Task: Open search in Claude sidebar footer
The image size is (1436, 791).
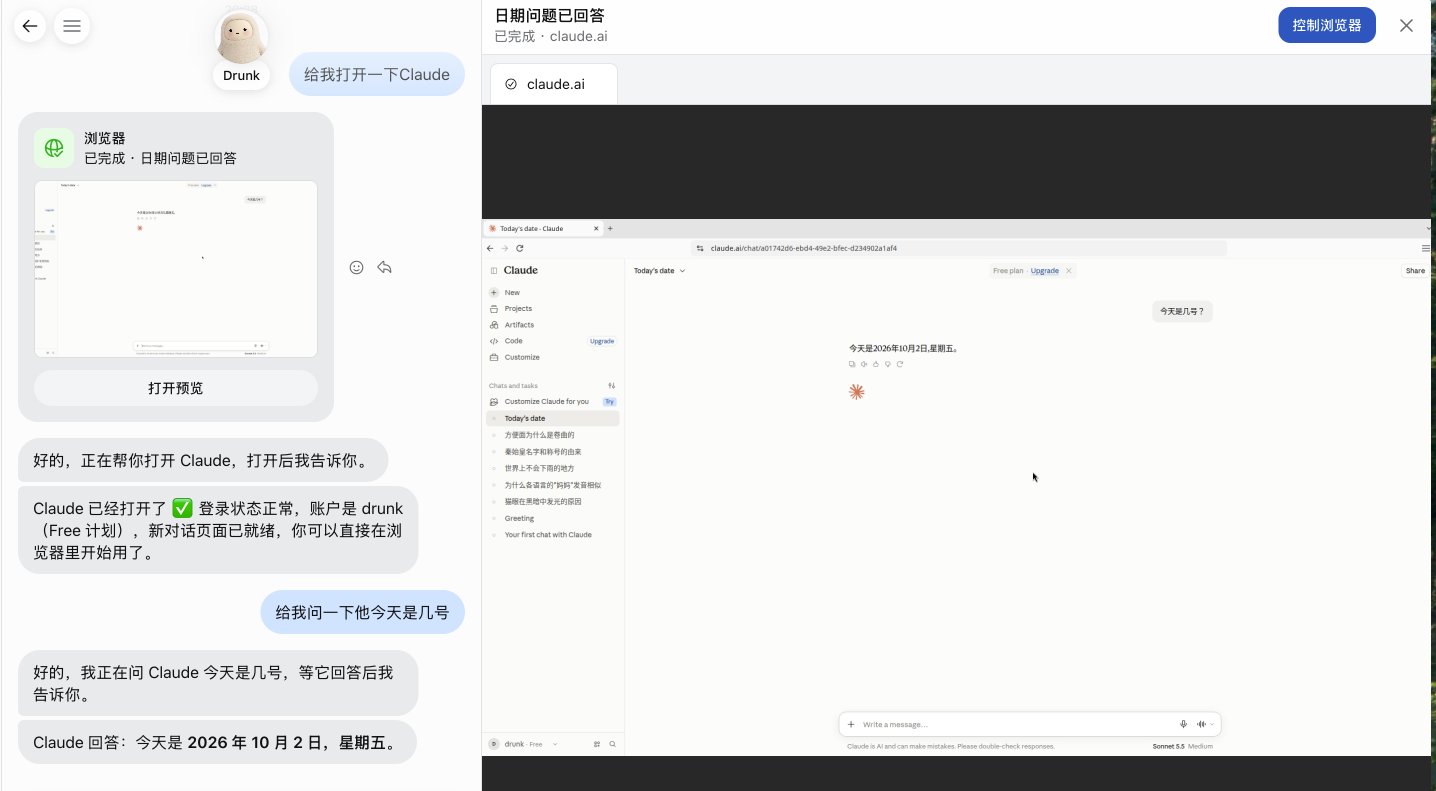Action: click(x=613, y=744)
